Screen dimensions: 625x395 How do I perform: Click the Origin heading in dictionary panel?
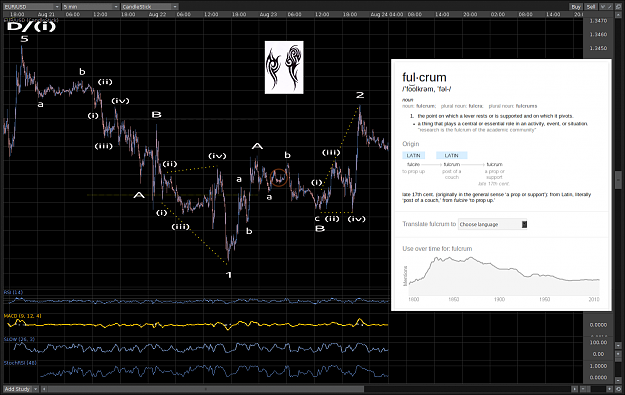(411, 144)
